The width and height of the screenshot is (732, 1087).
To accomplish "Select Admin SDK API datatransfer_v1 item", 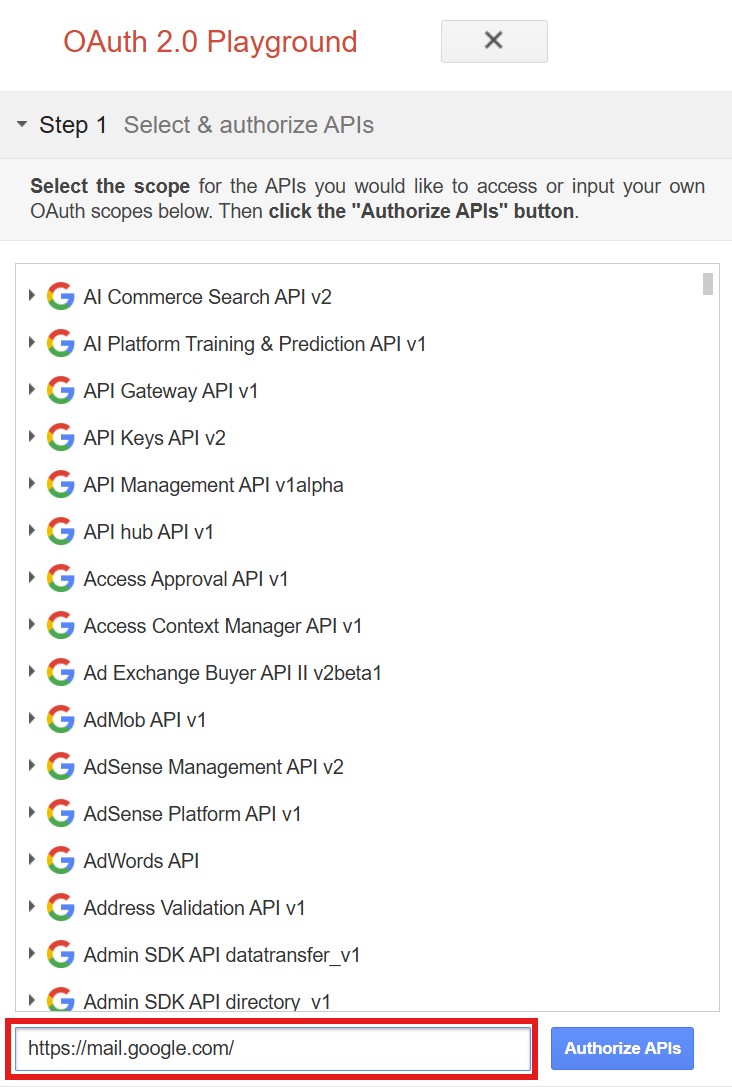I will 222,955.
